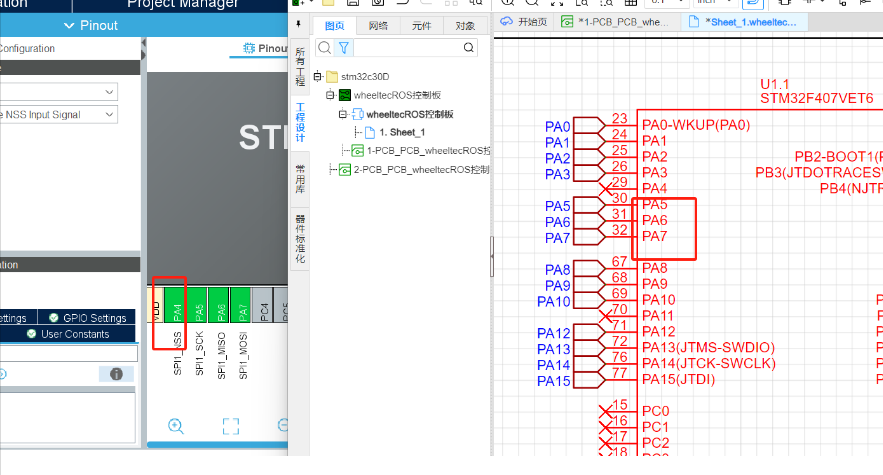Click the green board icon beside wheeltecROS控制板

pos(345,95)
